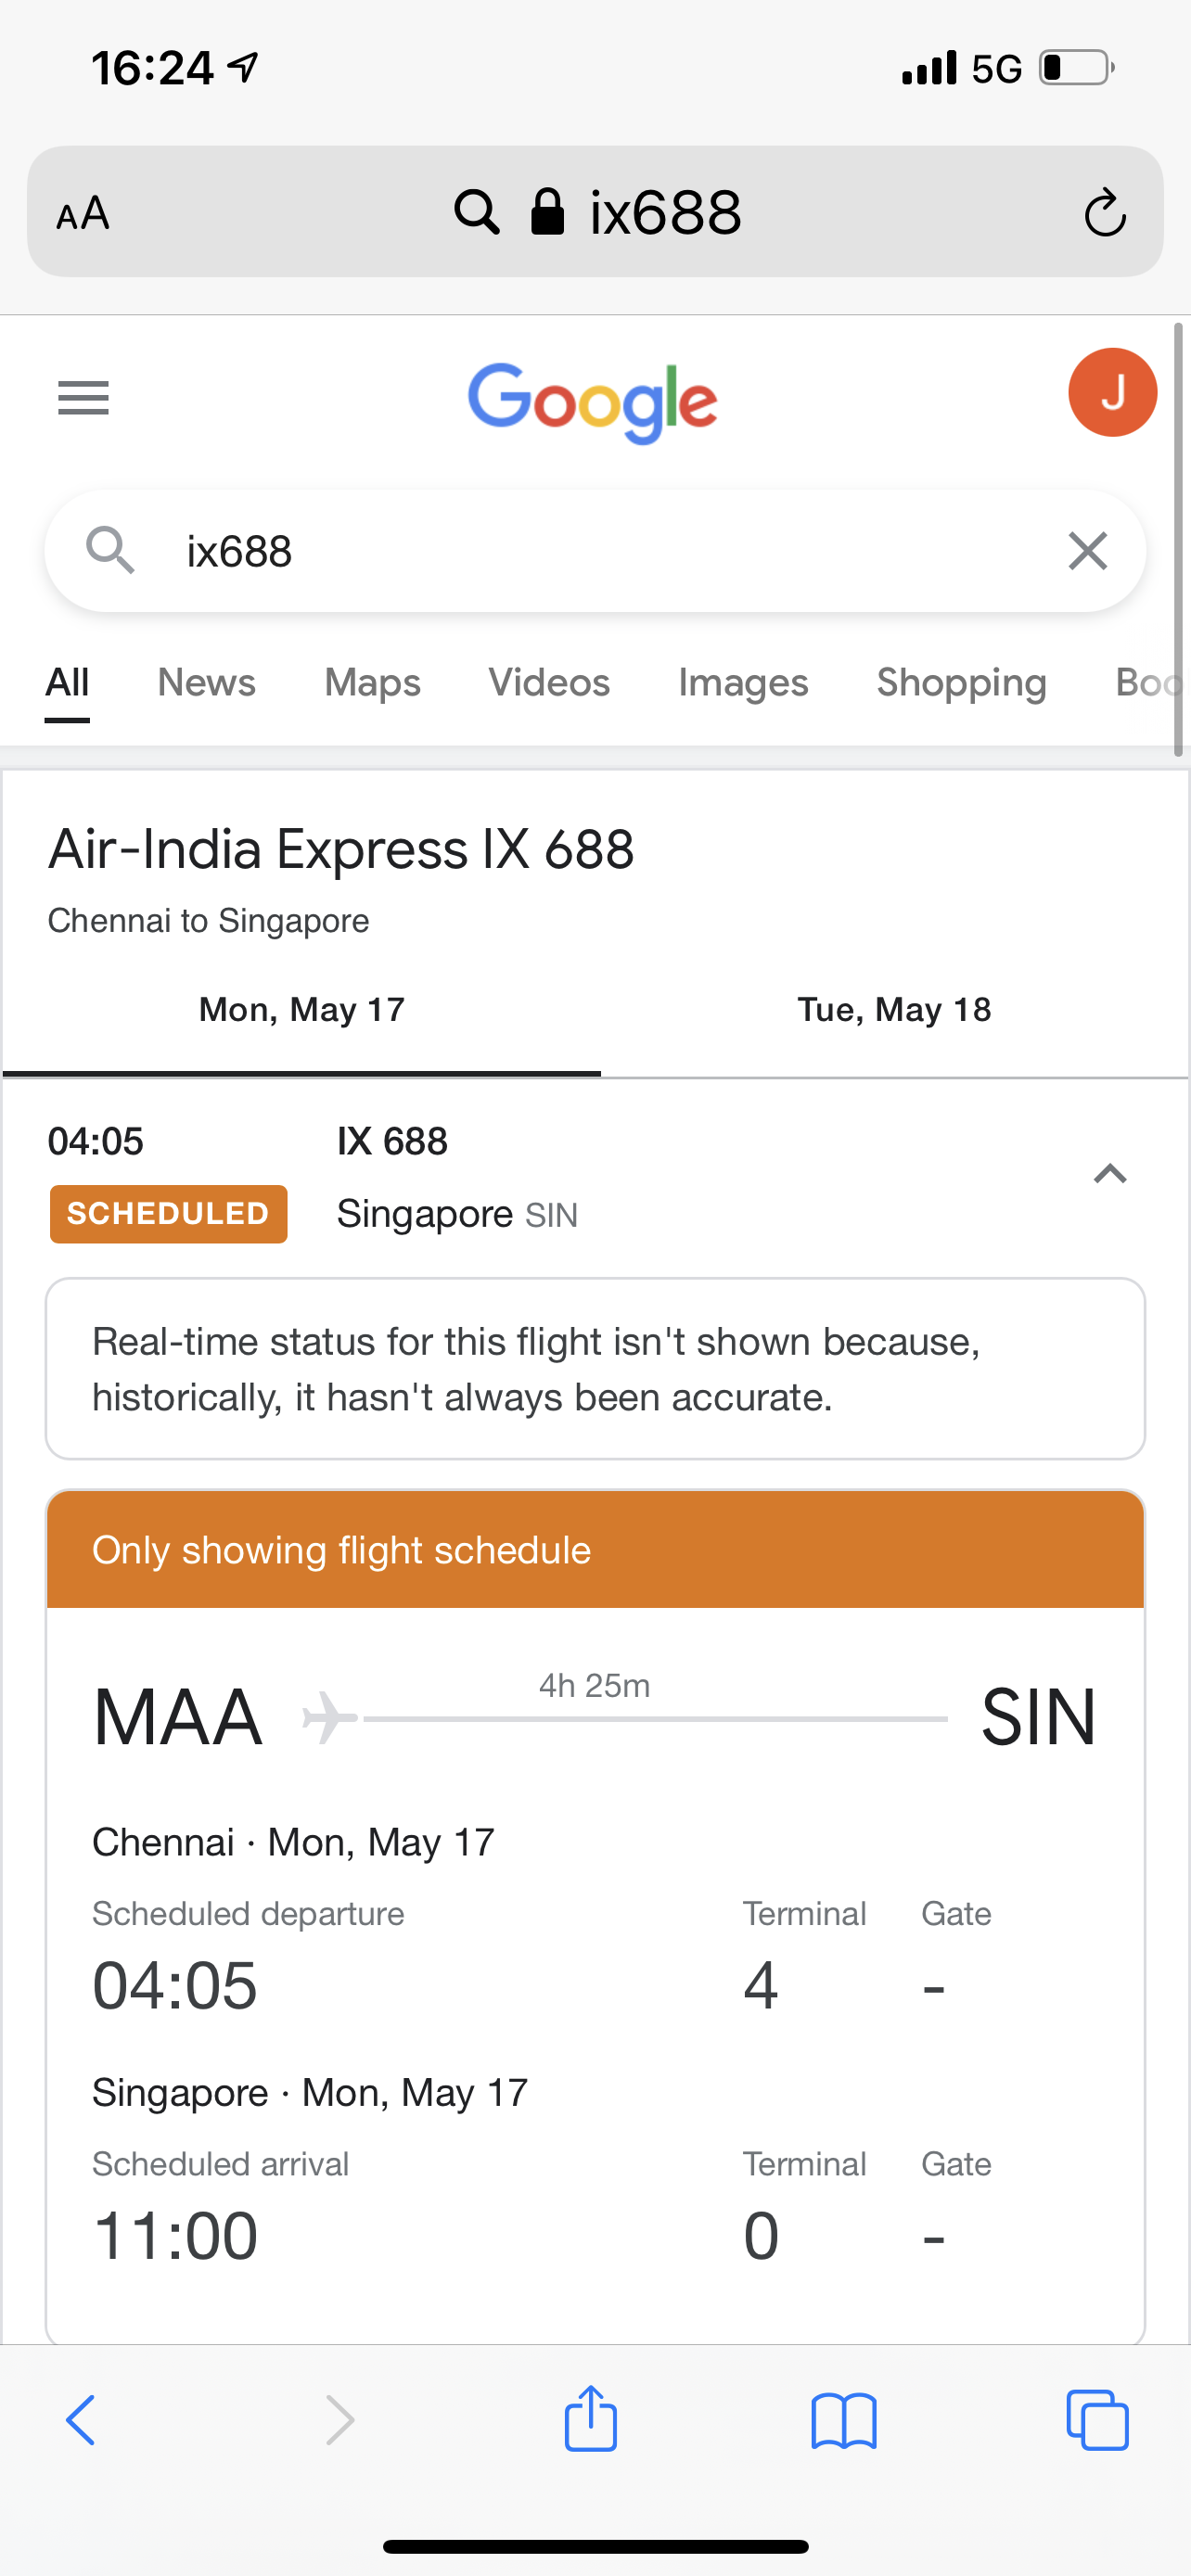Go back to previous page
This screenshot has height=2576, width=1191.
click(80, 2420)
